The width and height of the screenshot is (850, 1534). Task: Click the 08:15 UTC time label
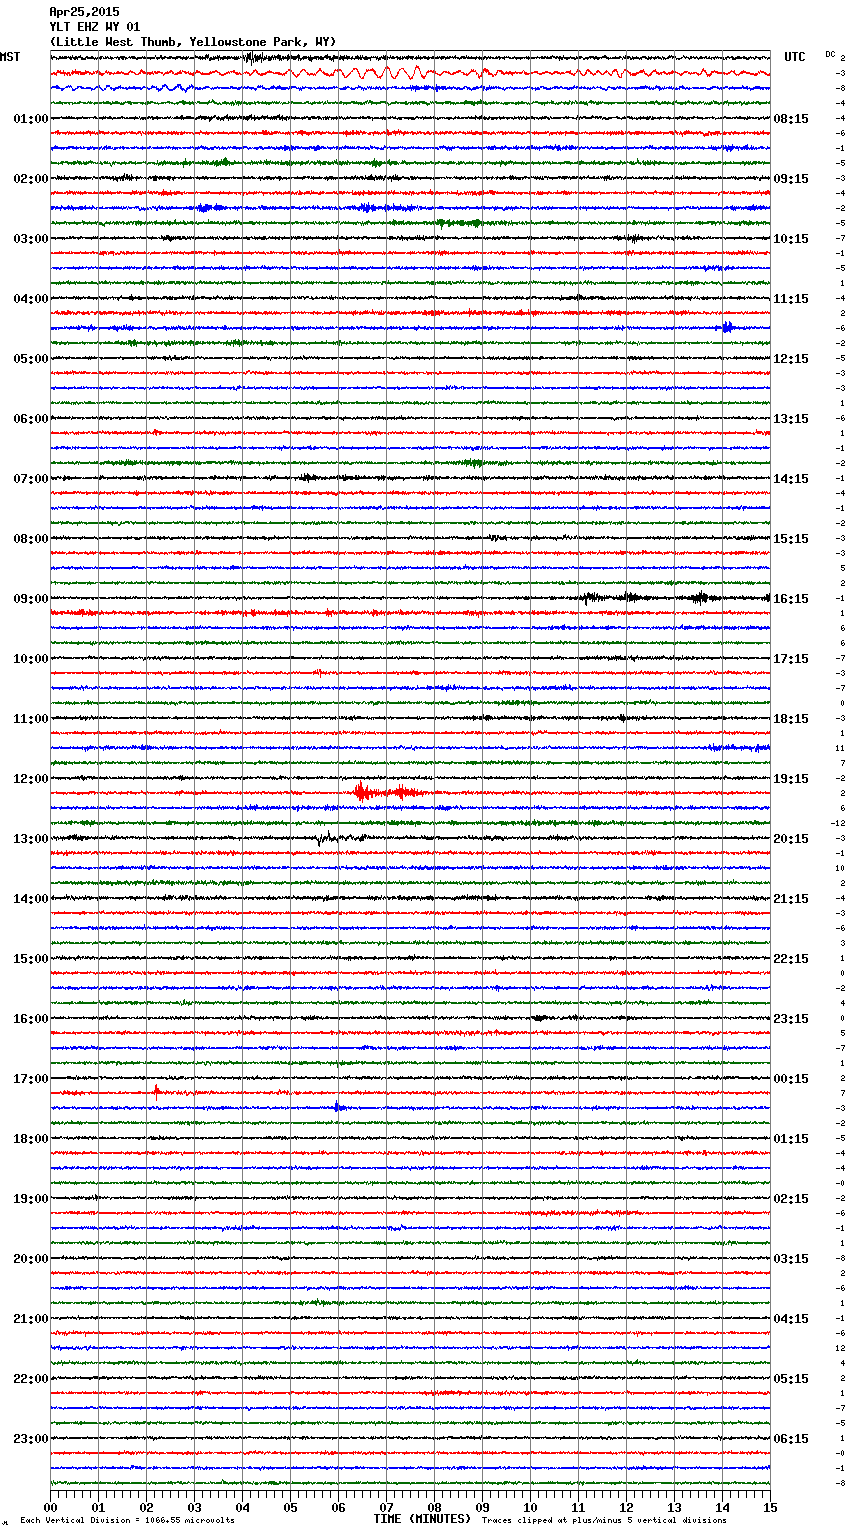[791, 119]
